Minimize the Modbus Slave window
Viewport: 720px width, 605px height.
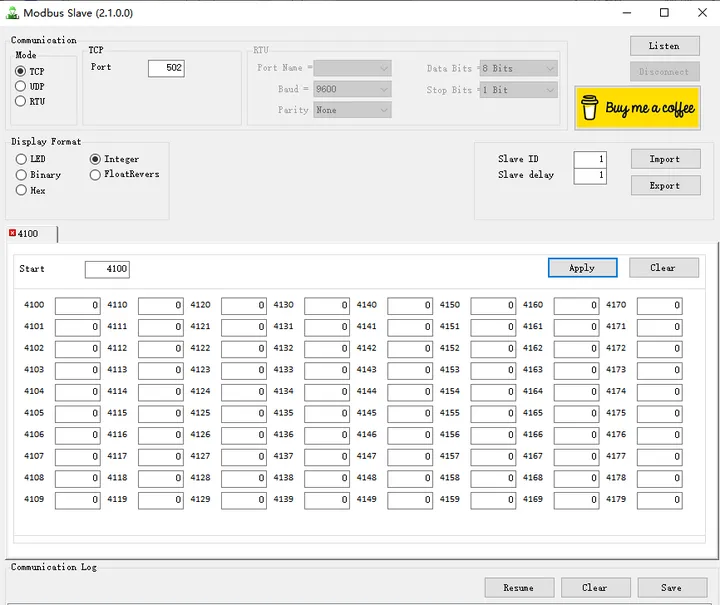pyautogui.click(x=627, y=13)
